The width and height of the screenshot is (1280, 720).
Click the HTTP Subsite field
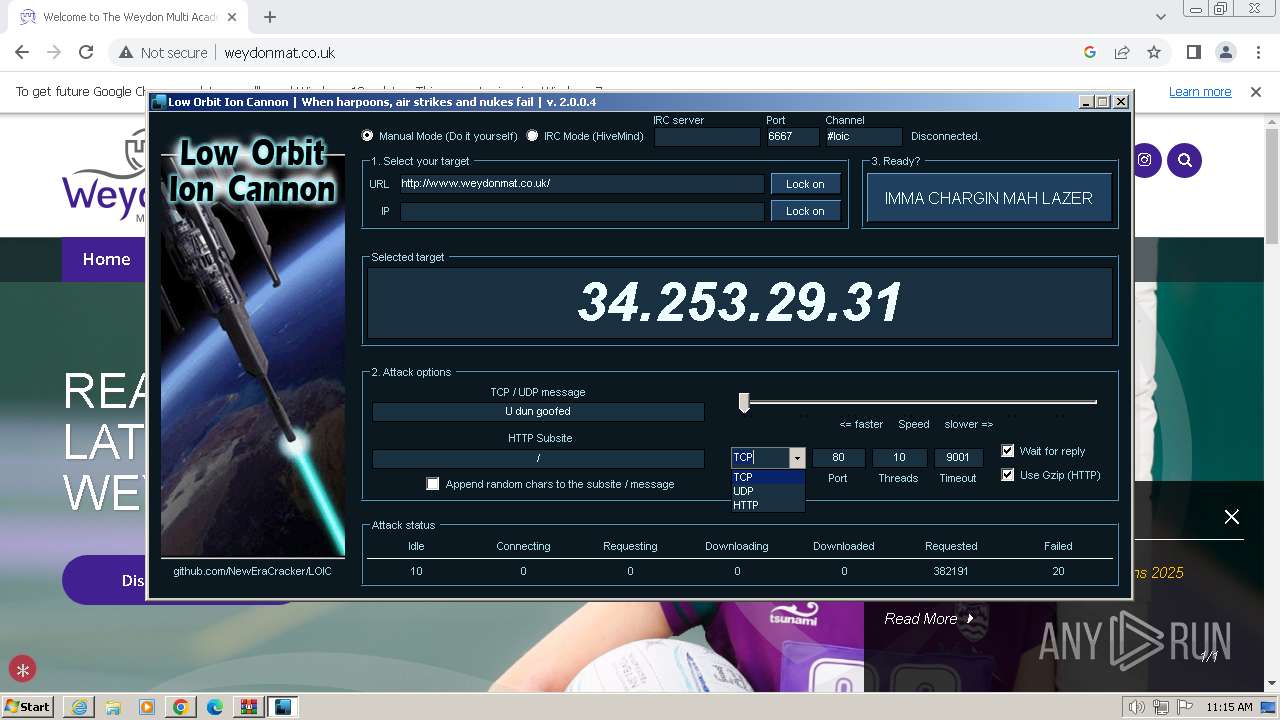pos(538,458)
